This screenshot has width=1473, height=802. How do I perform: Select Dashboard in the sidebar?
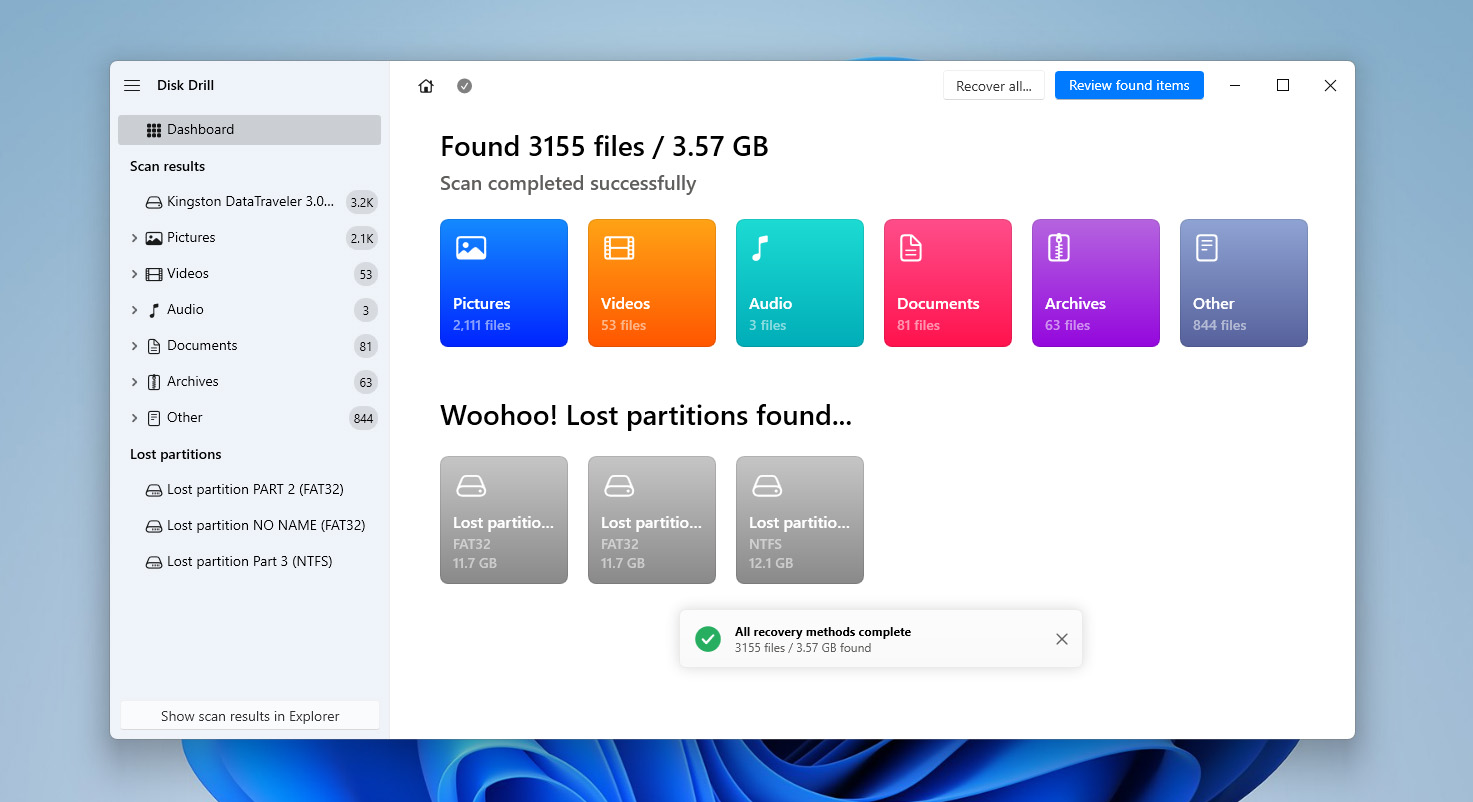click(249, 130)
